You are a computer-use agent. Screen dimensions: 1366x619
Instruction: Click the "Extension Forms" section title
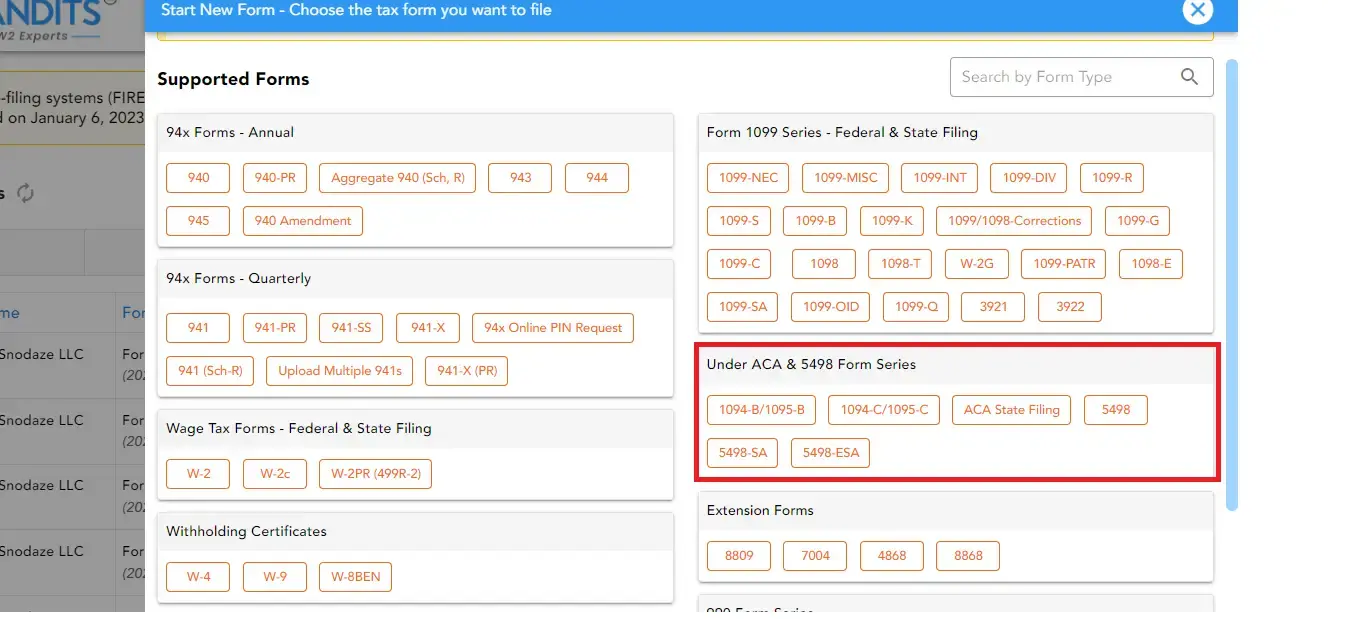[760, 510]
